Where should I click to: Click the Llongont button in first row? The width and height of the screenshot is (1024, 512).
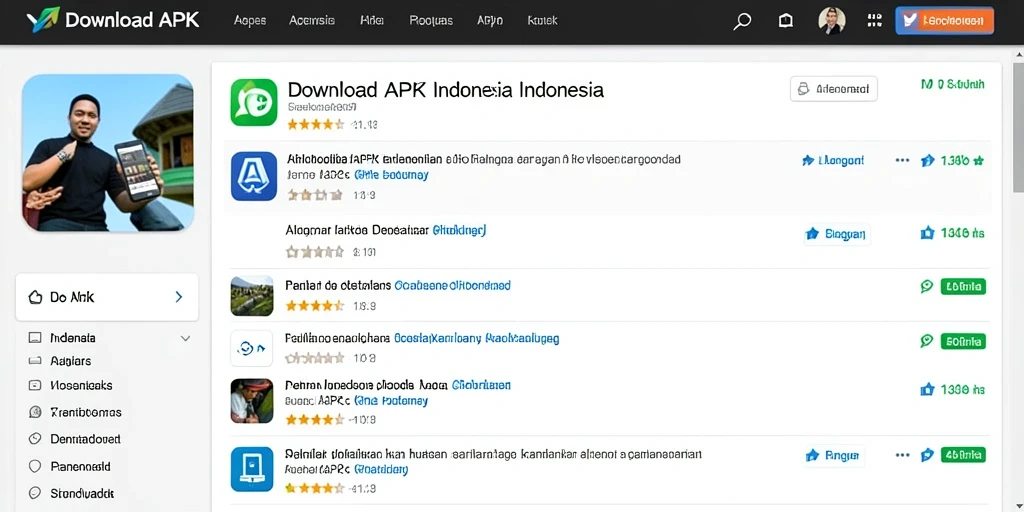(833, 160)
